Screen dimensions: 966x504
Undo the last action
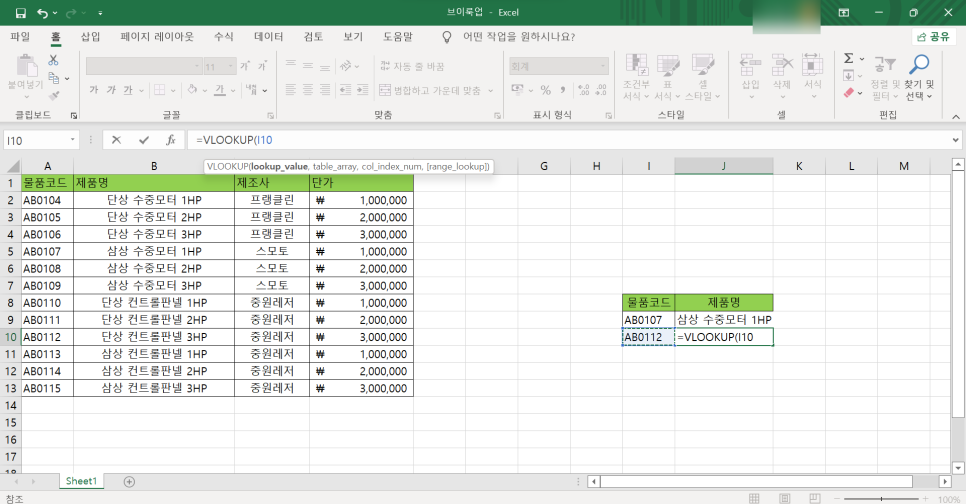tap(43, 13)
